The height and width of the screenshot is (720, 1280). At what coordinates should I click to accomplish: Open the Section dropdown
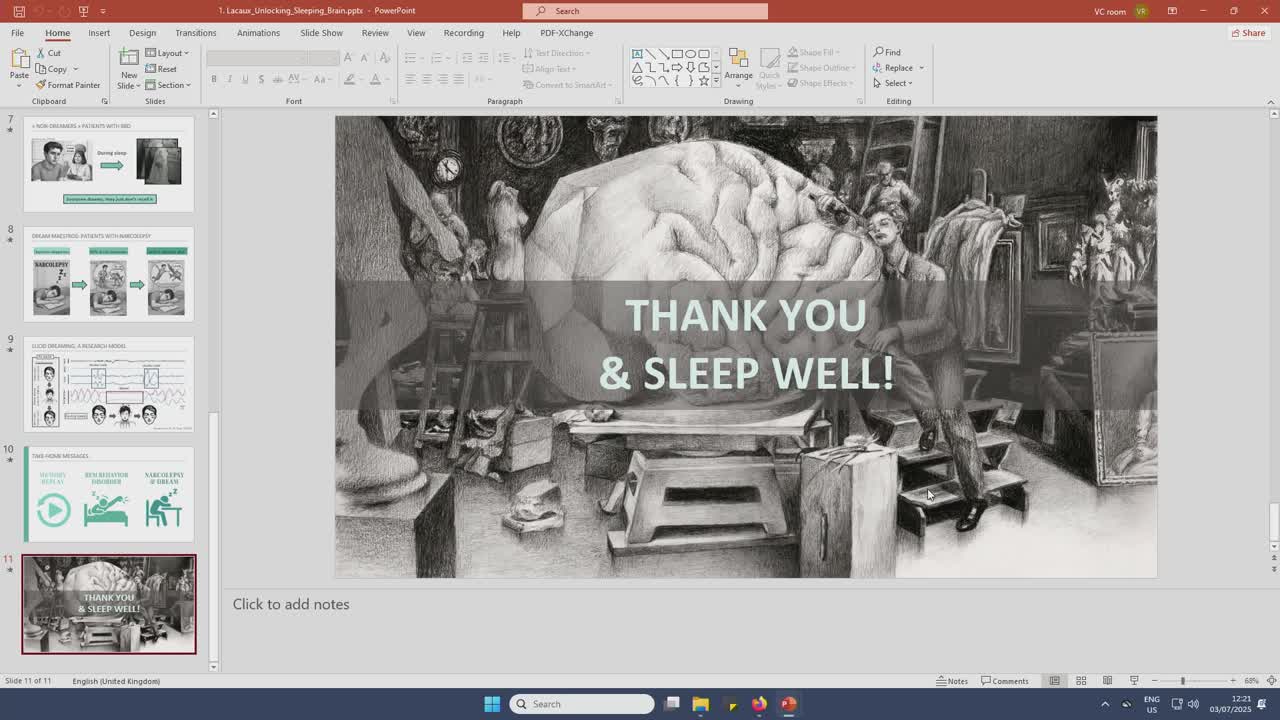click(168, 85)
